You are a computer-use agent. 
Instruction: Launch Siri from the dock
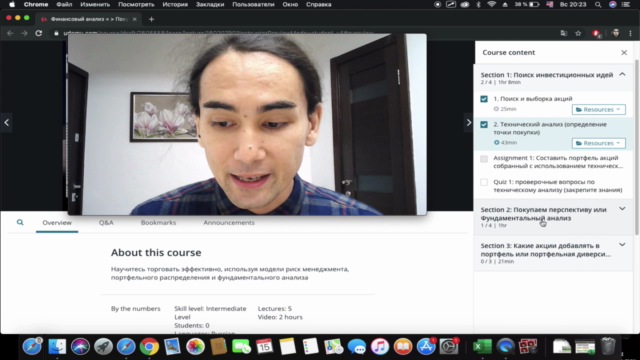click(80, 347)
